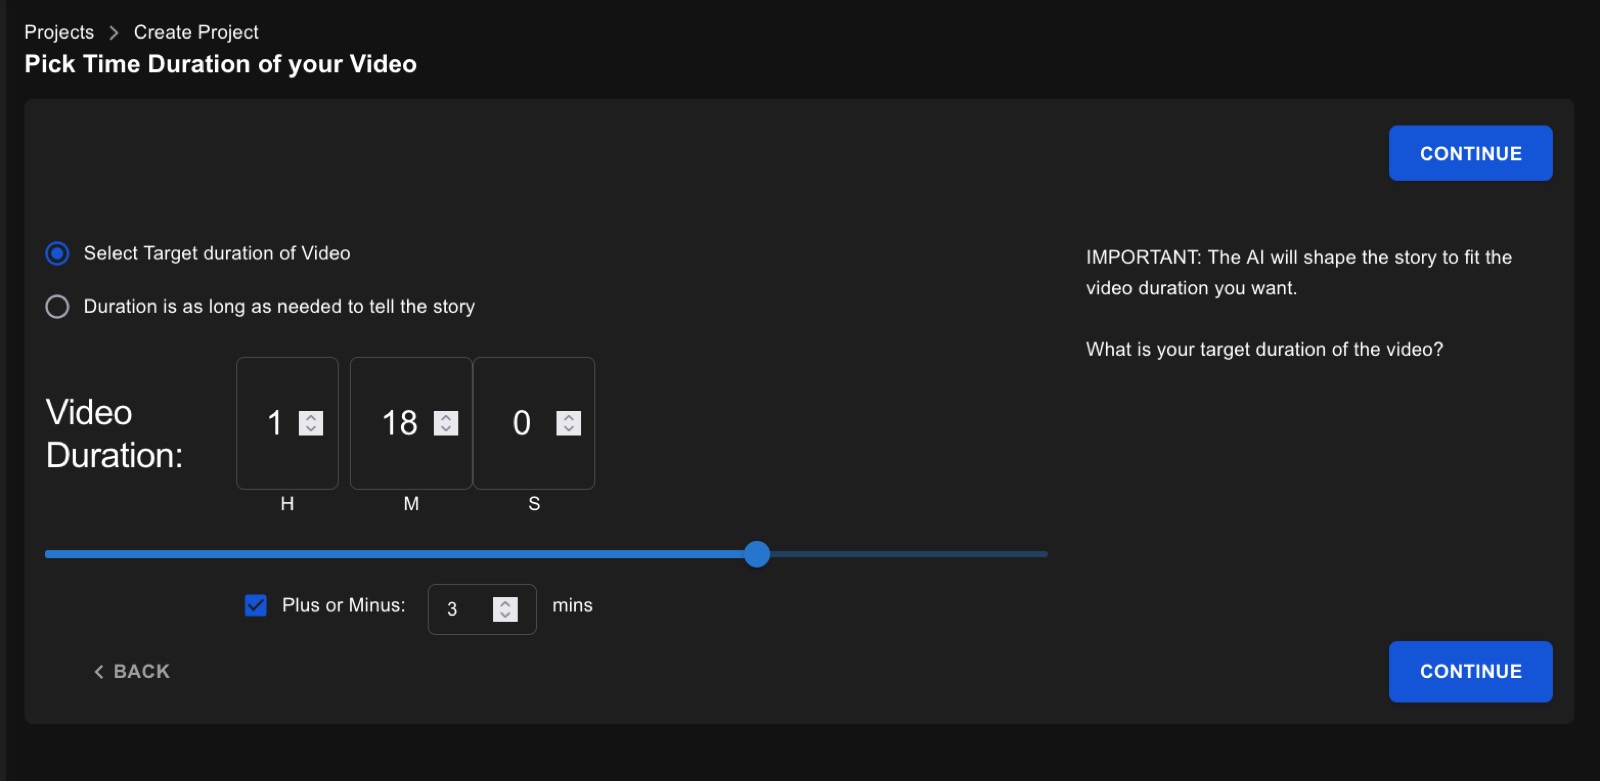Uncheck the Plus or Minus checkbox
Screen dimensions: 1600x781
point(256,605)
